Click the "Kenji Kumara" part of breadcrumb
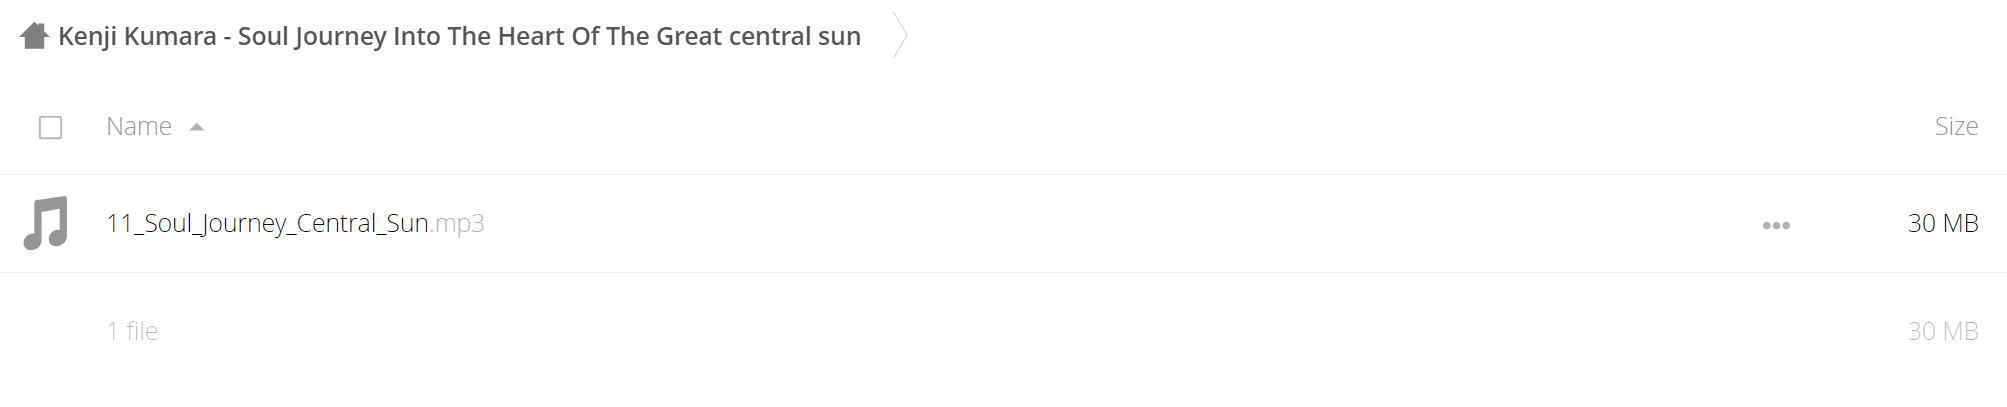2007x407 pixels. point(137,36)
